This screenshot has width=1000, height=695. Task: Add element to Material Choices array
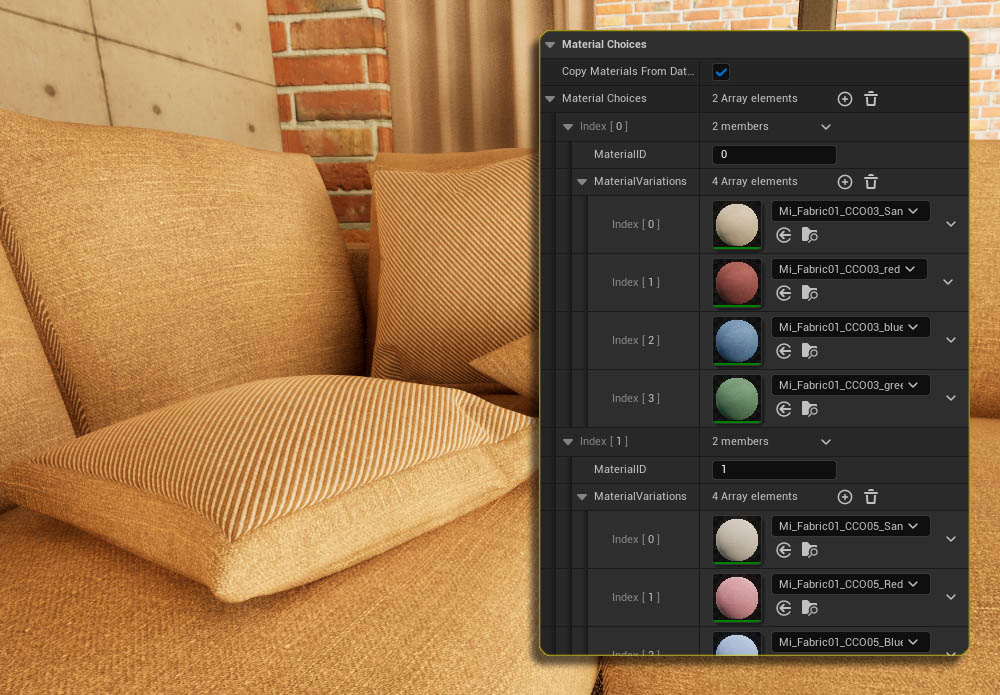pos(844,99)
